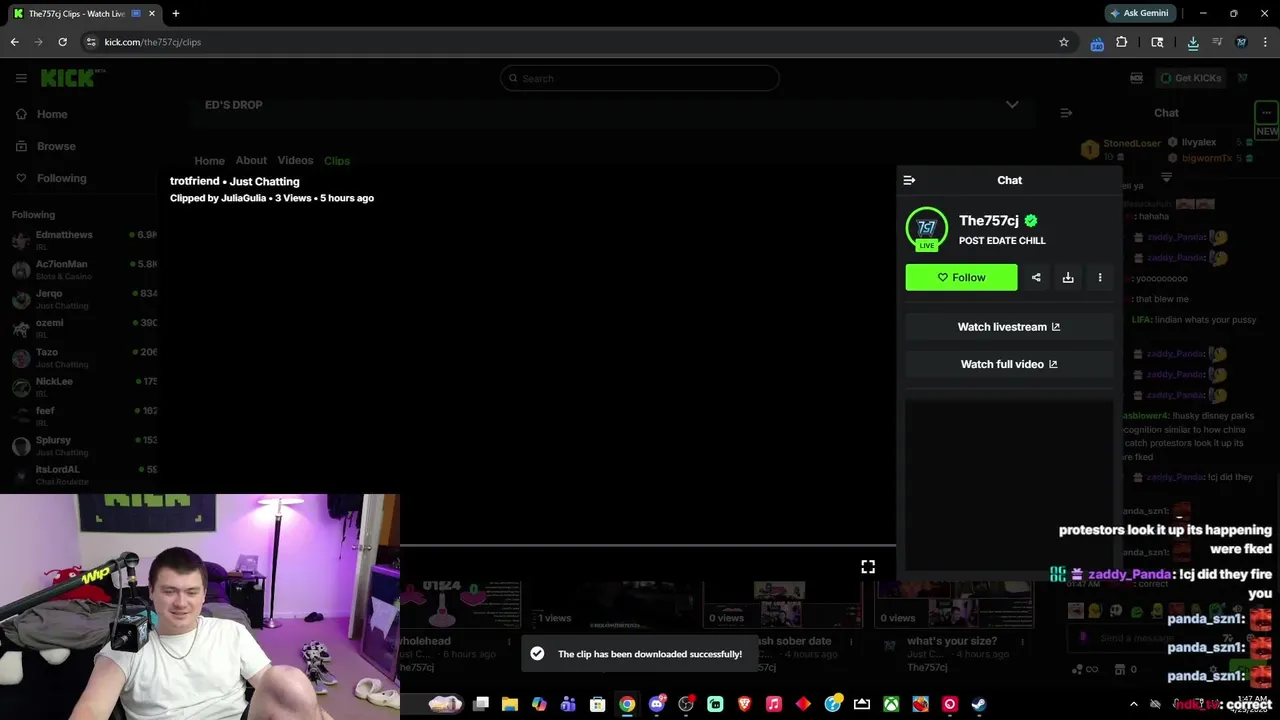Screen dimensions: 1280x720
Task: Open File Explorer from the taskbar
Action: [510, 704]
